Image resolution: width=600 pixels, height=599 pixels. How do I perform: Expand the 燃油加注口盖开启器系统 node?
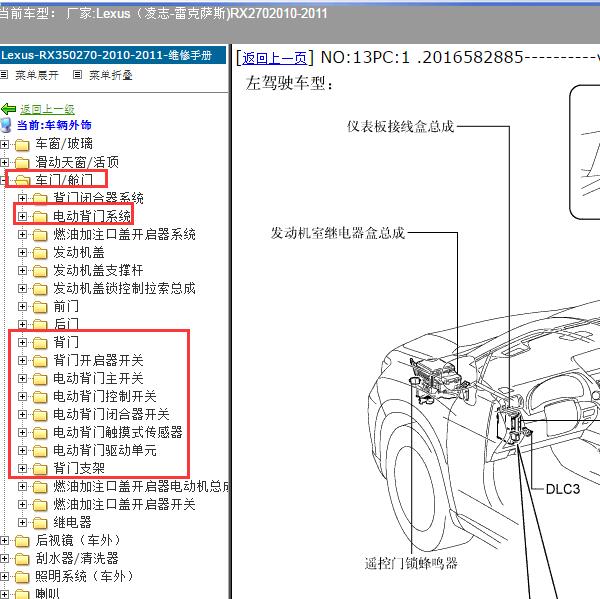pos(22,234)
